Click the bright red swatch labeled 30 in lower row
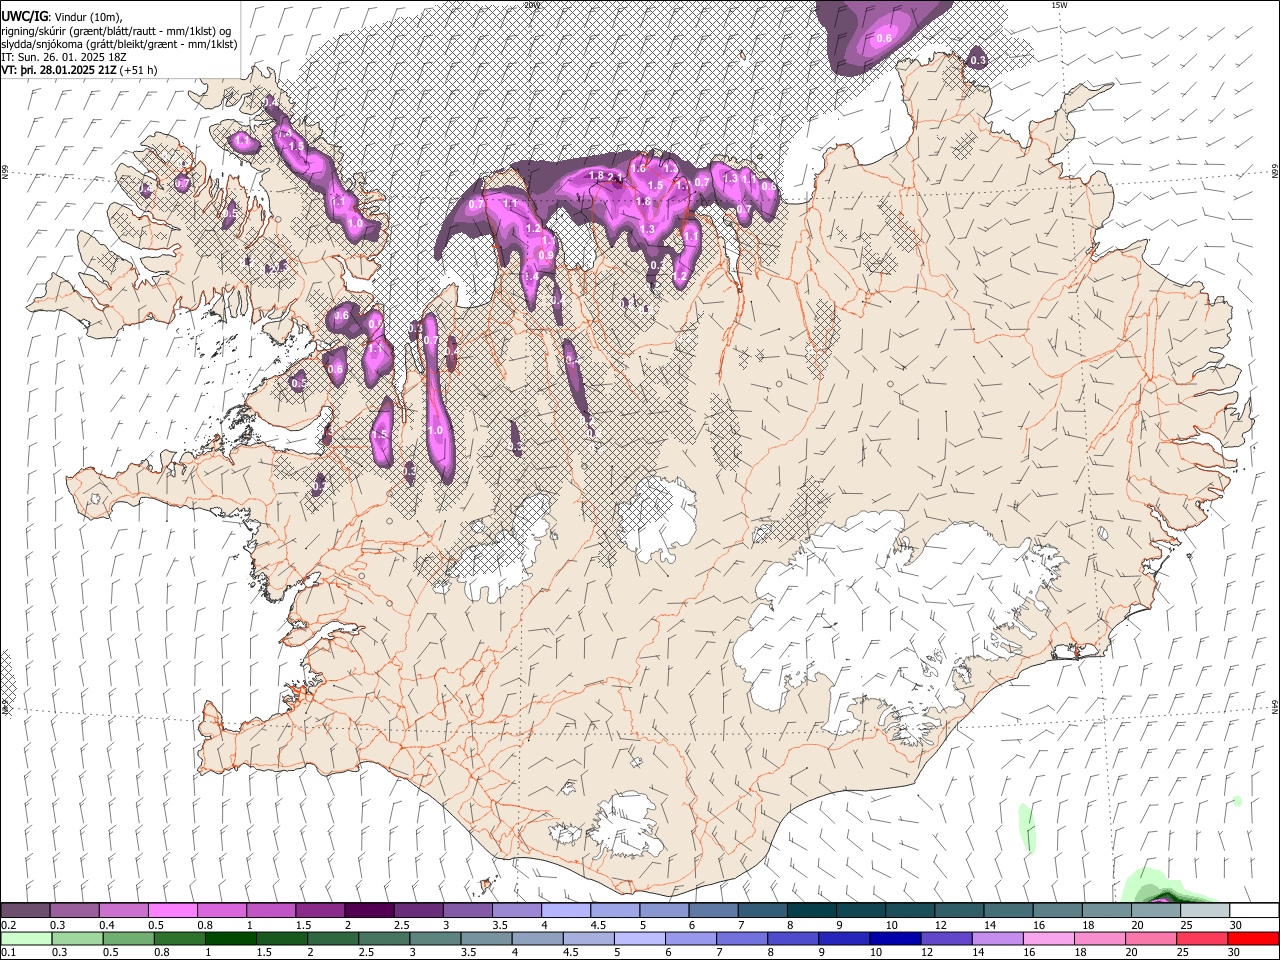This screenshot has height=960, width=1280. [1253, 938]
